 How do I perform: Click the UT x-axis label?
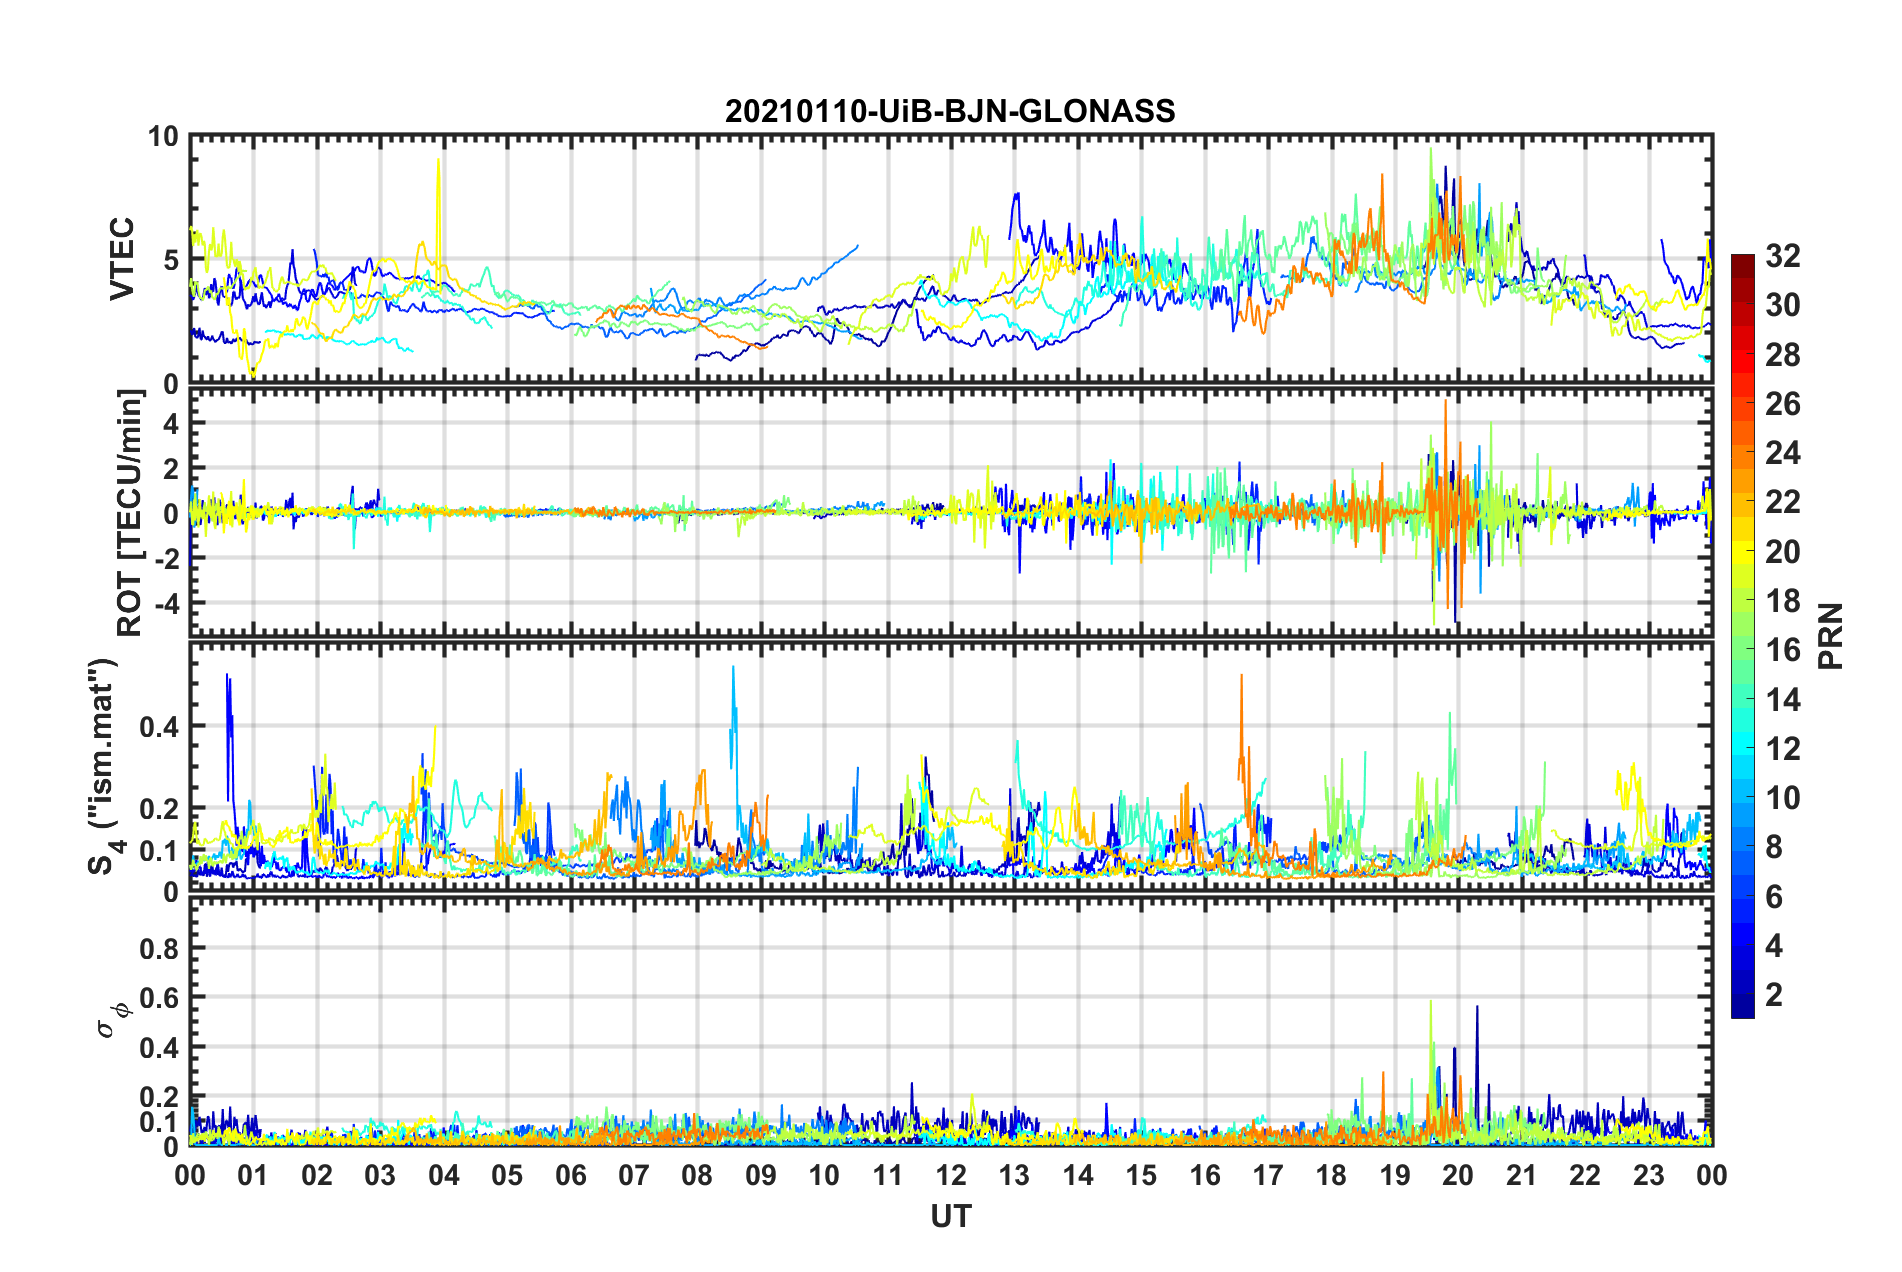(950, 1216)
